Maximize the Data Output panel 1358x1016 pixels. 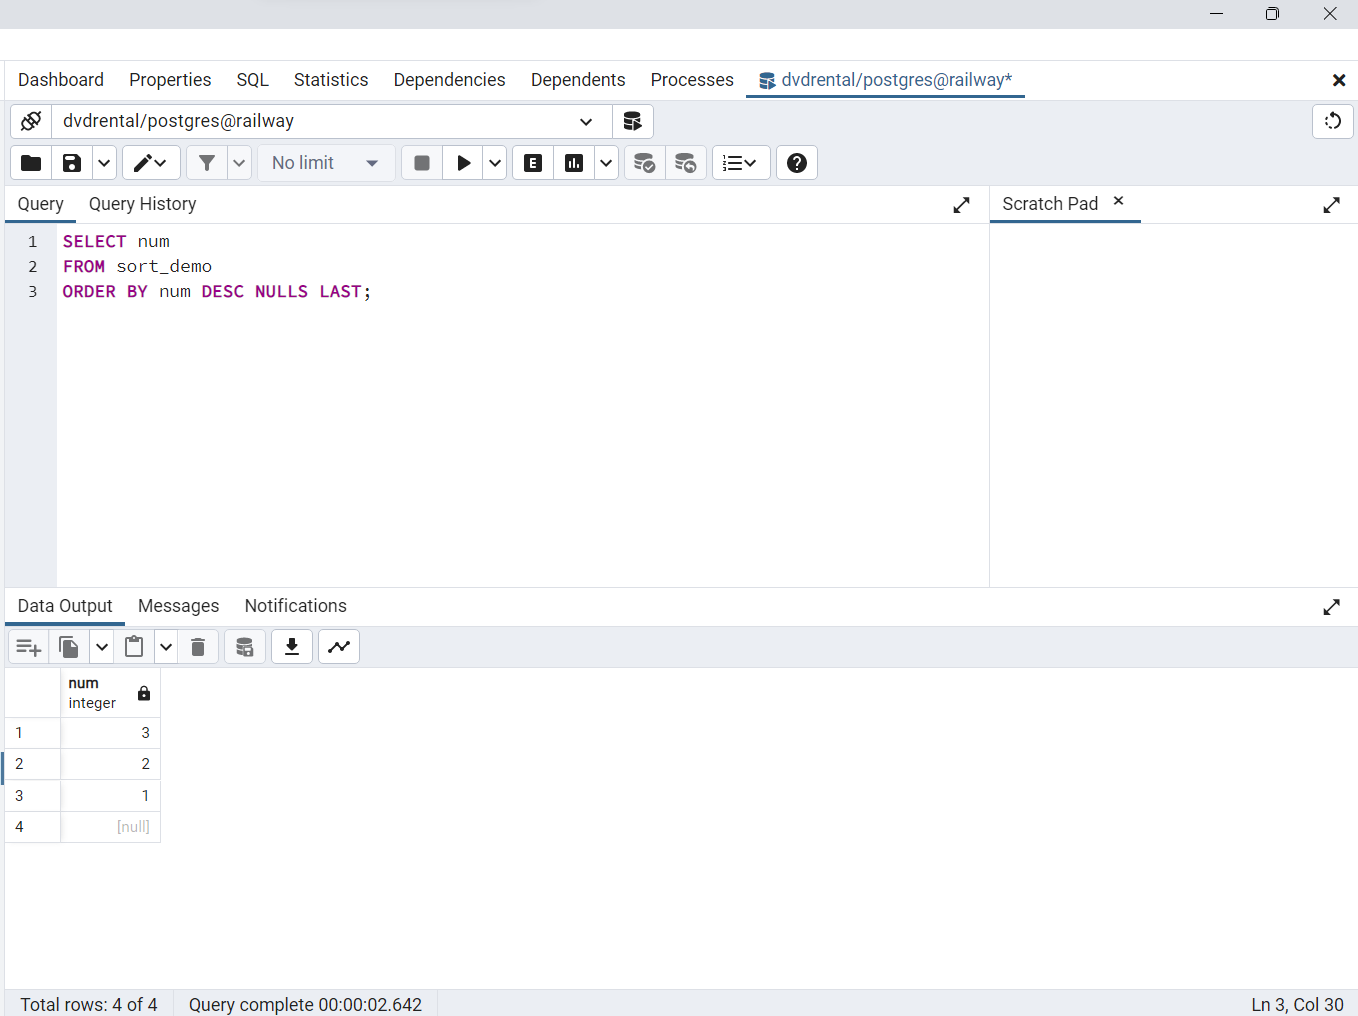(1331, 607)
